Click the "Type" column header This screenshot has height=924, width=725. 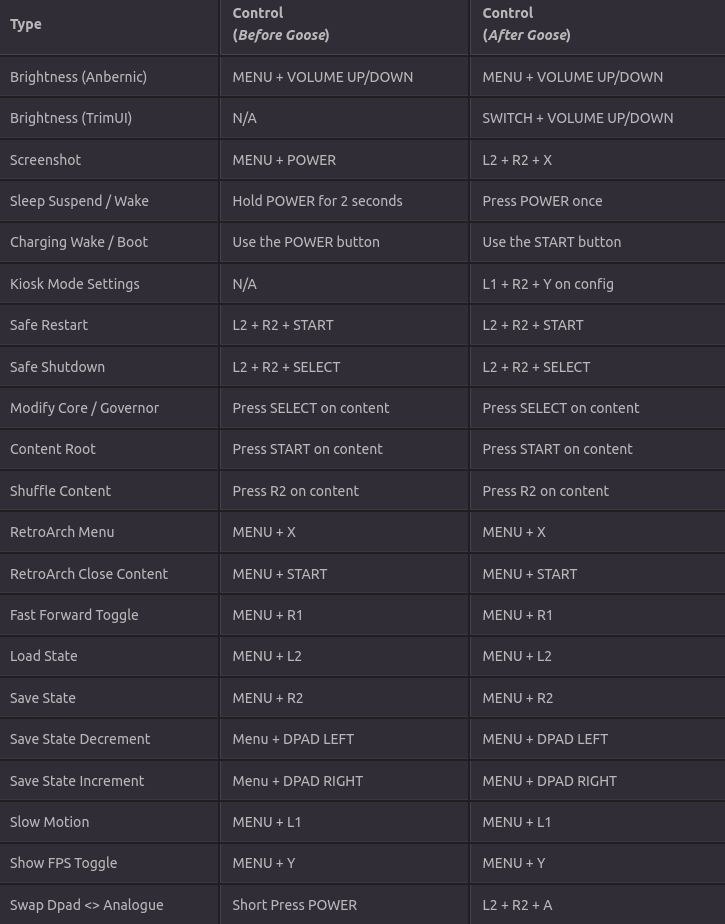click(x=26, y=24)
